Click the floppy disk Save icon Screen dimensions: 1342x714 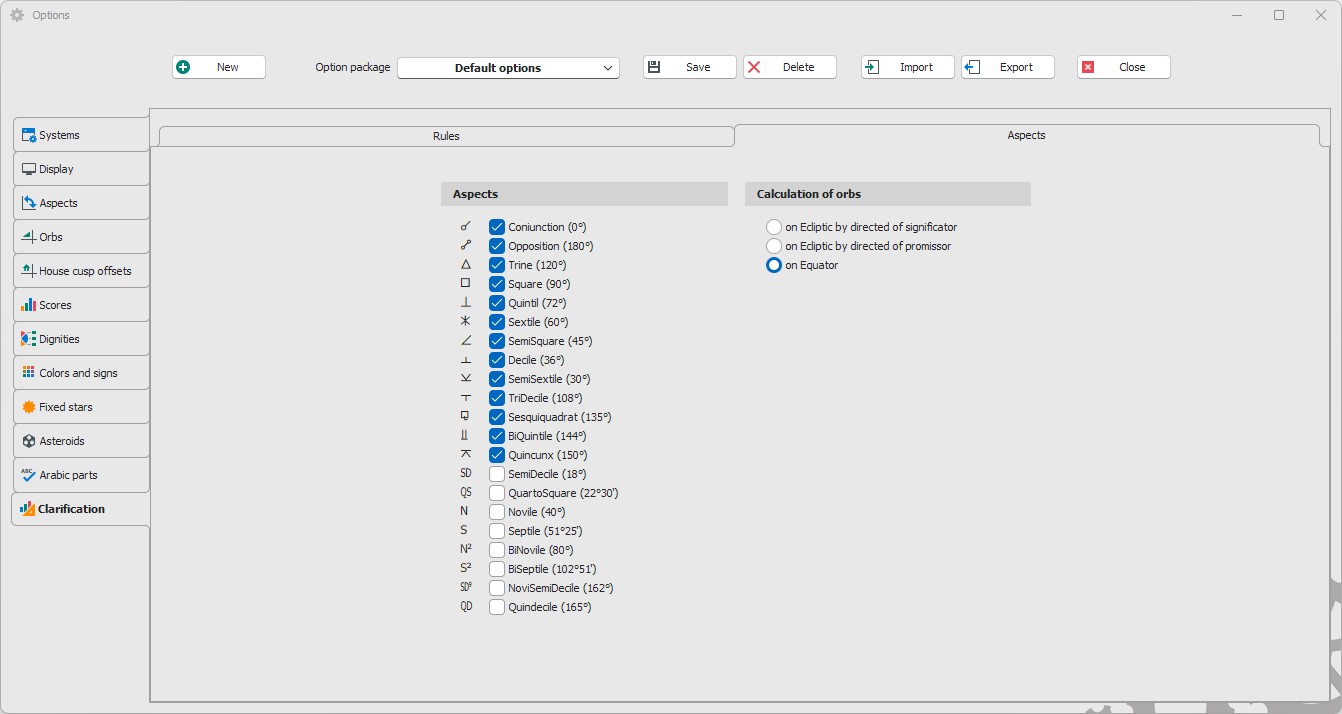654,67
